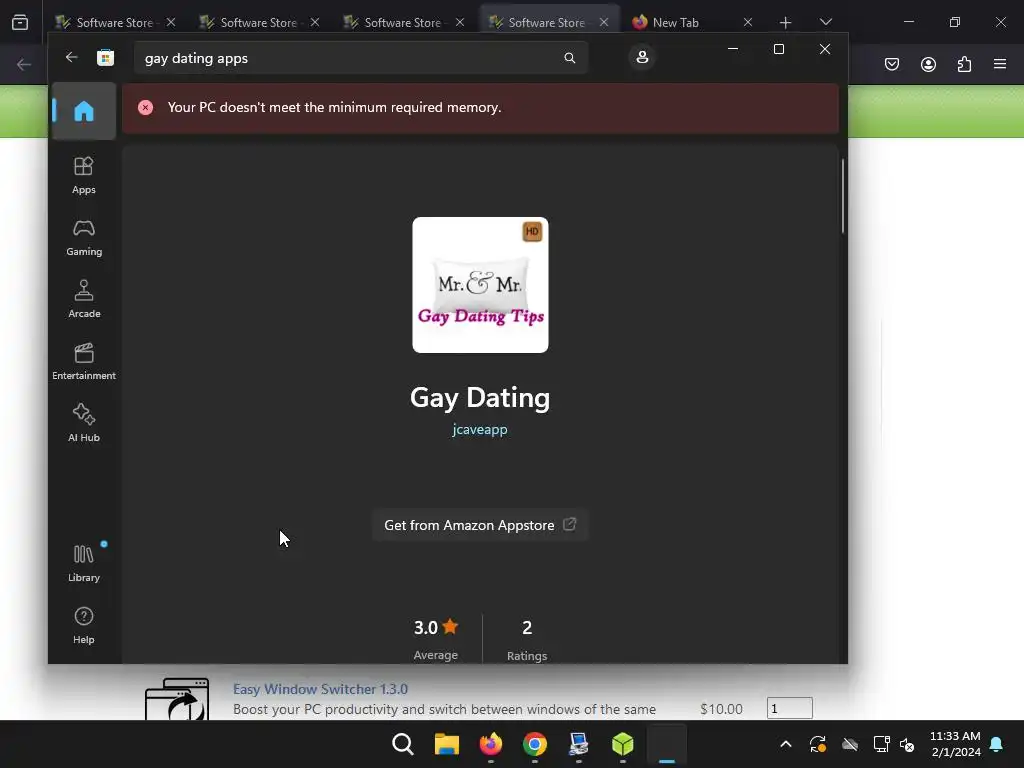Screen dimensions: 1024x768
Task: Click the Easy Window Switcher product image
Action: click(x=177, y=699)
